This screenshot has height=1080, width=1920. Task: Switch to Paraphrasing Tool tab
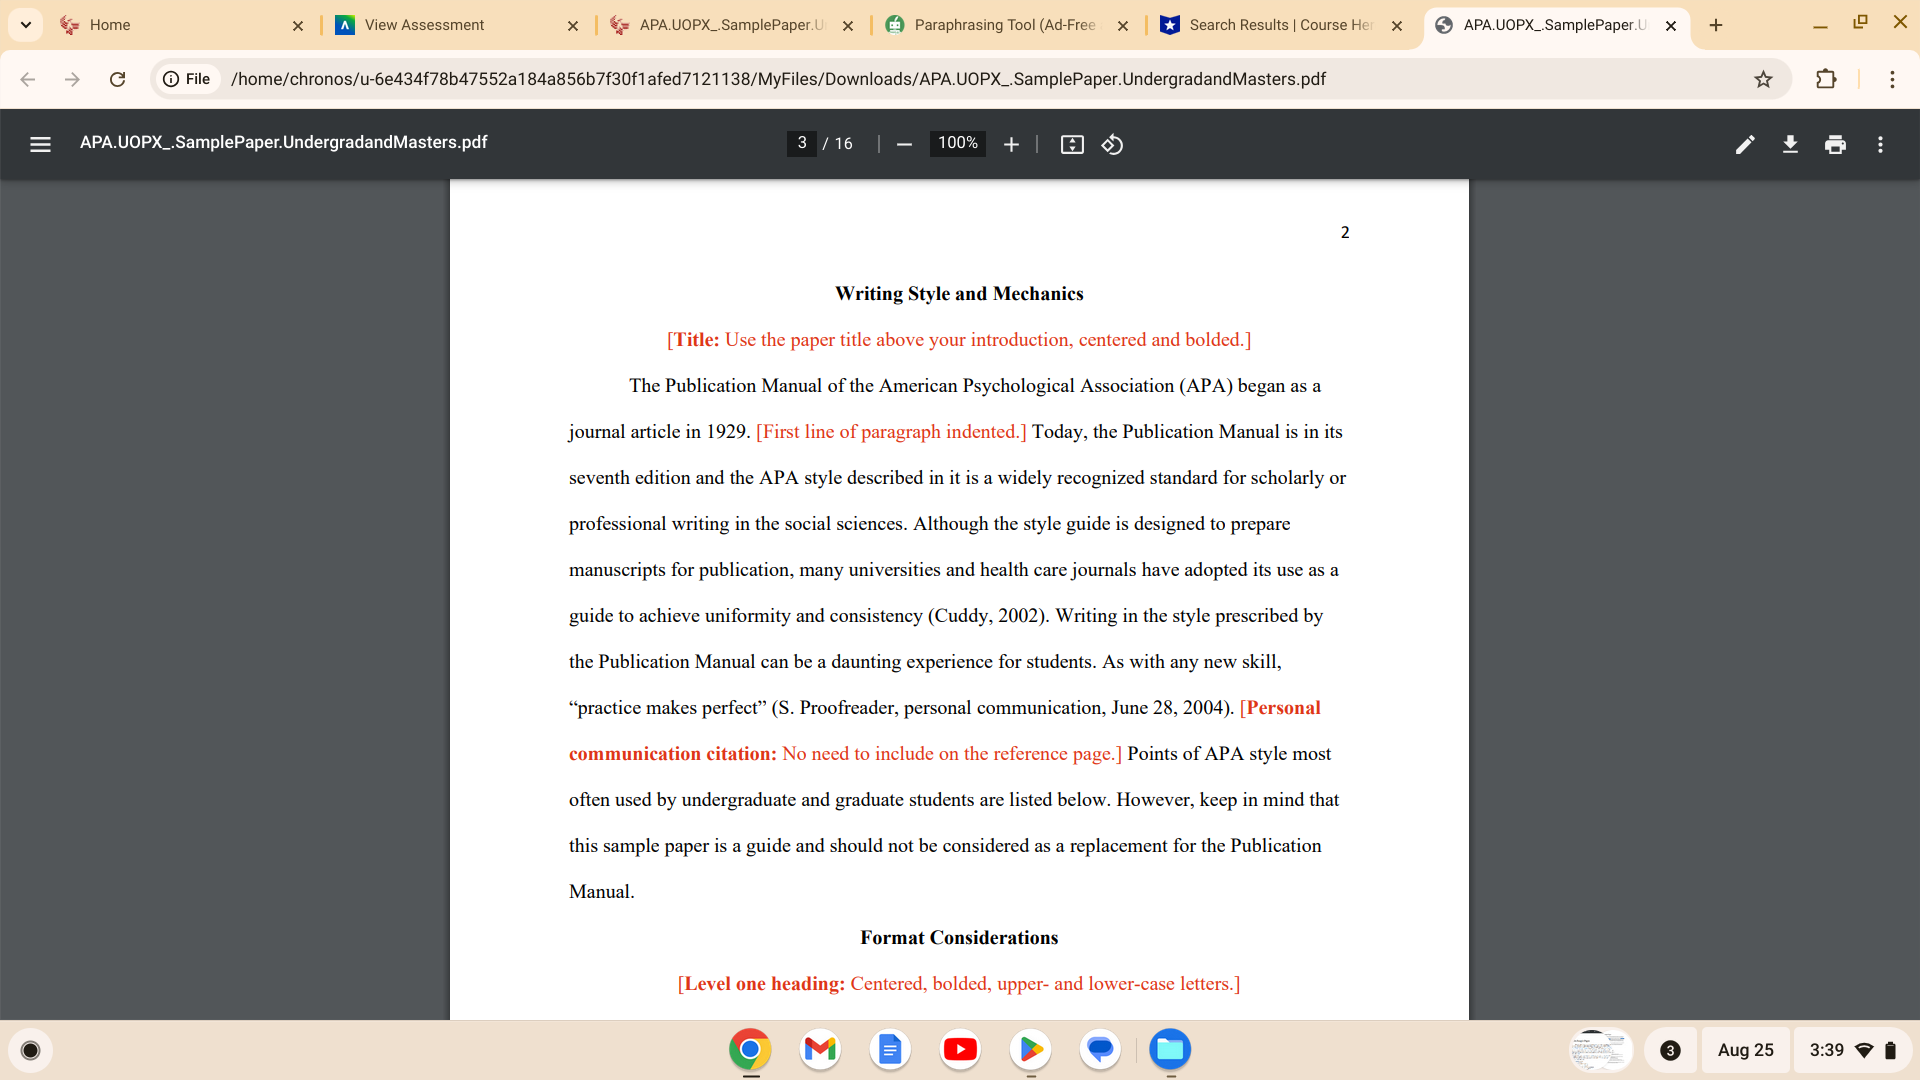tap(1004, 25)
